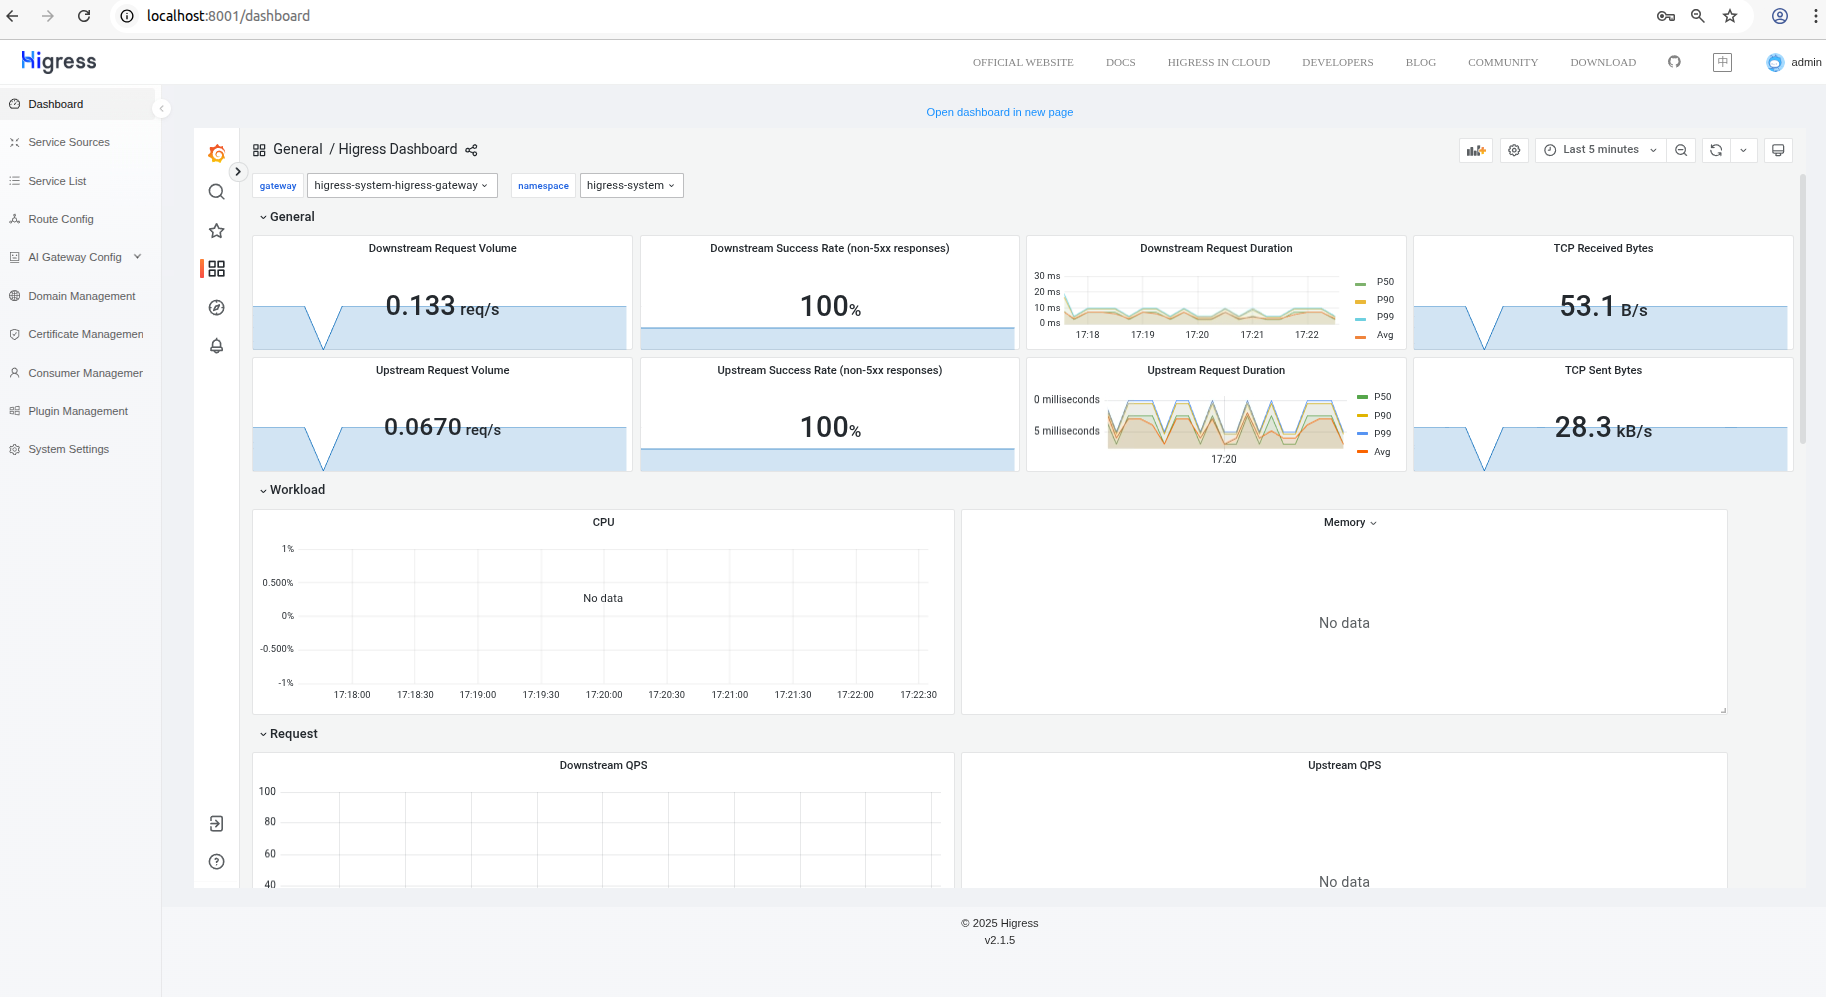
Task: Switch language with the Chinese icon
Action: pos(1722,62)
